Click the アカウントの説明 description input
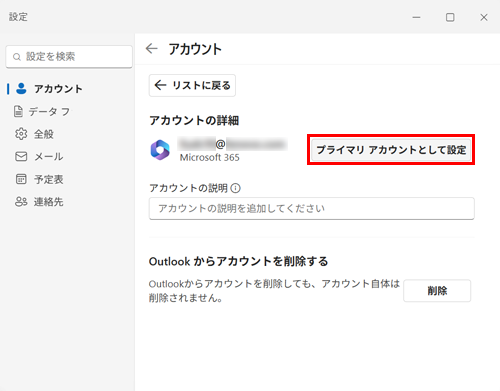Image resolution: width=500 pixels, height=391 pixels. pyautogui.click(x=312, y=208)
